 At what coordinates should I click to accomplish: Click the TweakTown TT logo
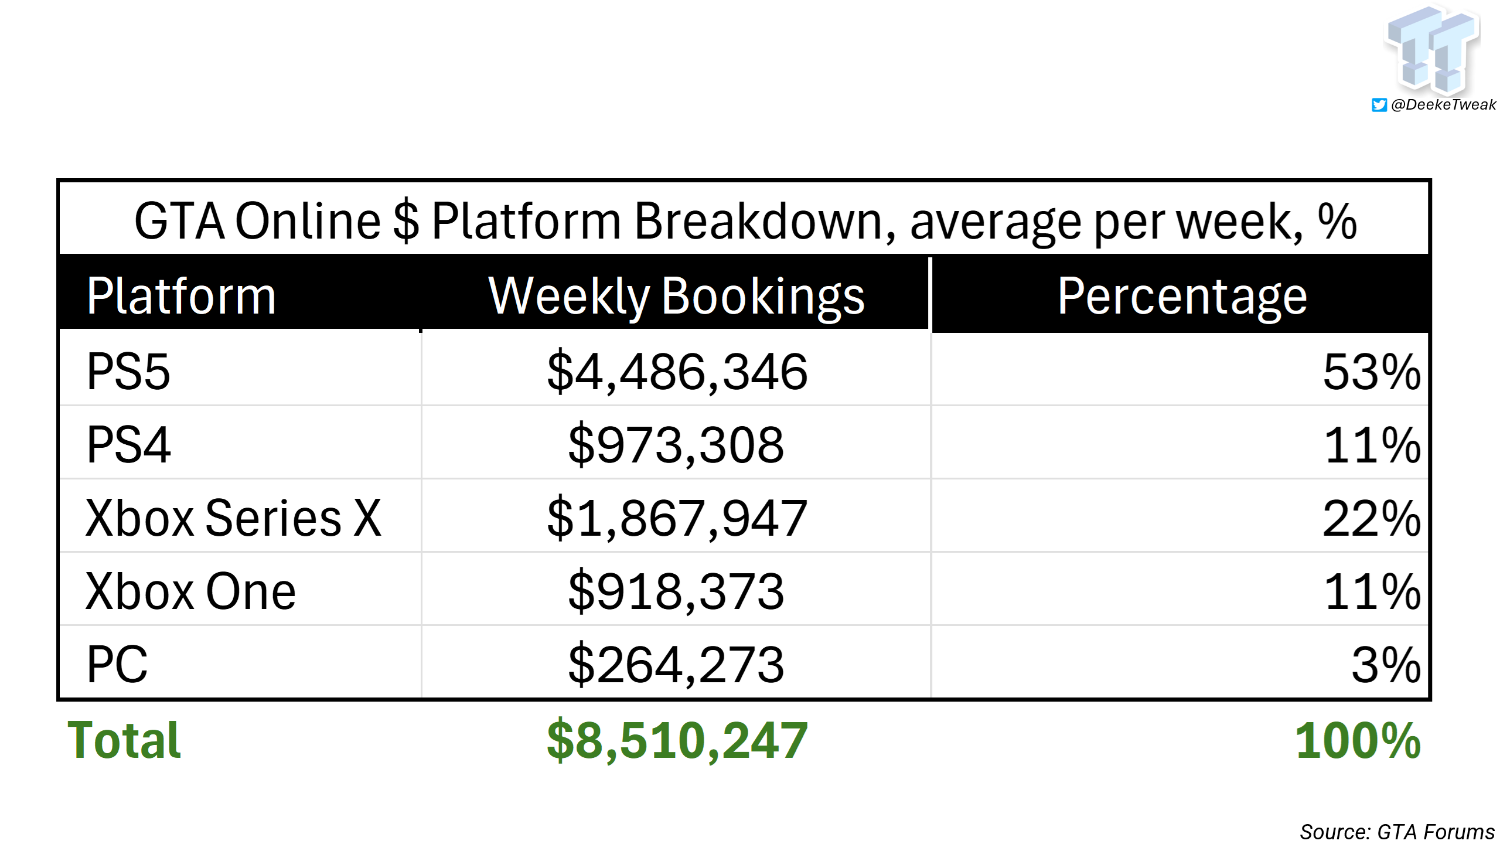coord(1432,50)
